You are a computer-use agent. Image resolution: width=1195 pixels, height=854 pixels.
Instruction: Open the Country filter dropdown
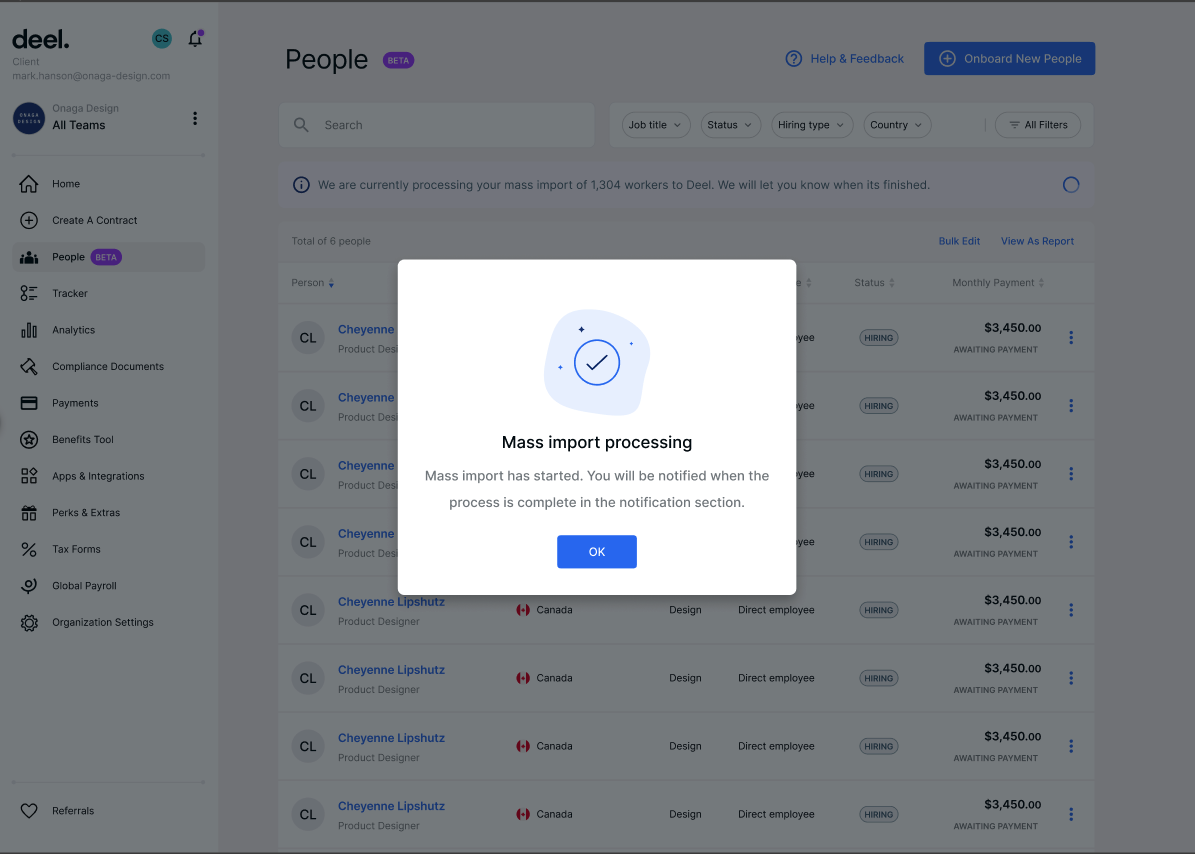pyautogui.click(x=895, y=125)
